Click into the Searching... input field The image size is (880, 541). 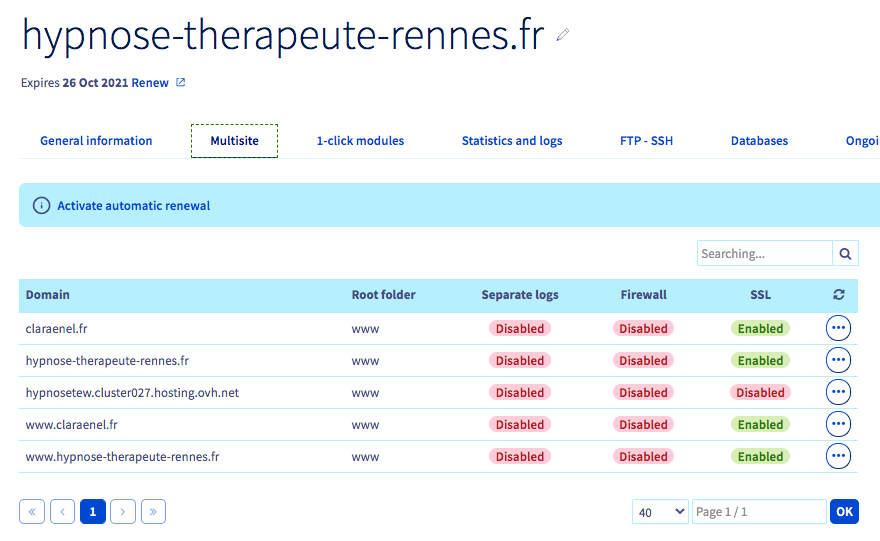[x=764, y=254]
